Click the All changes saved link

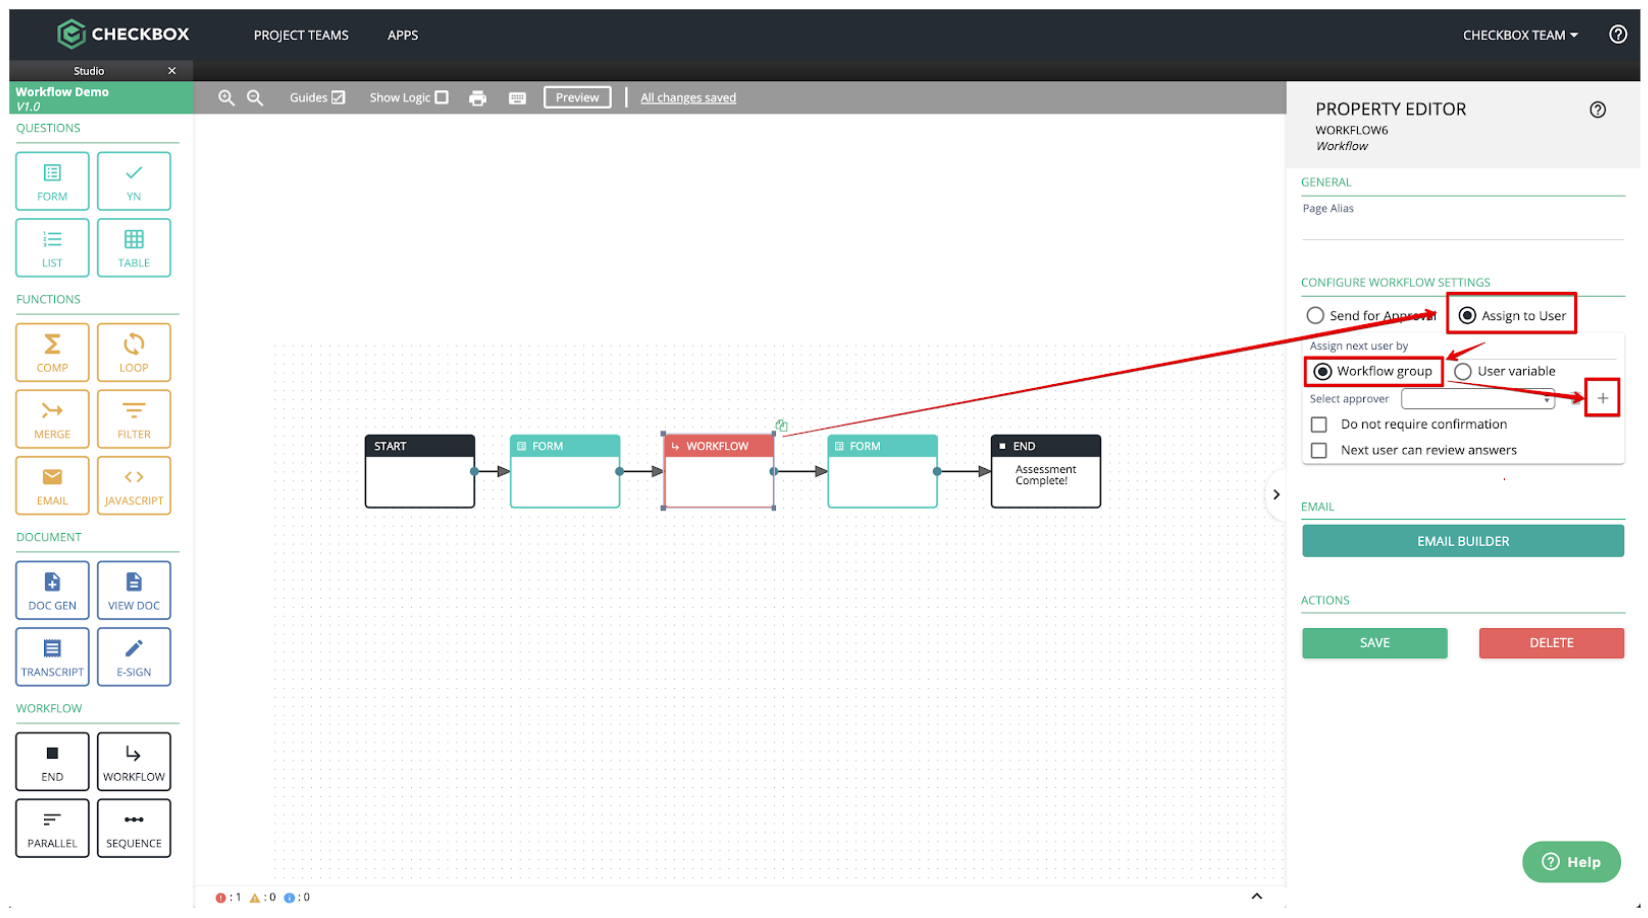pyautogui.click(x=688, y=98)
